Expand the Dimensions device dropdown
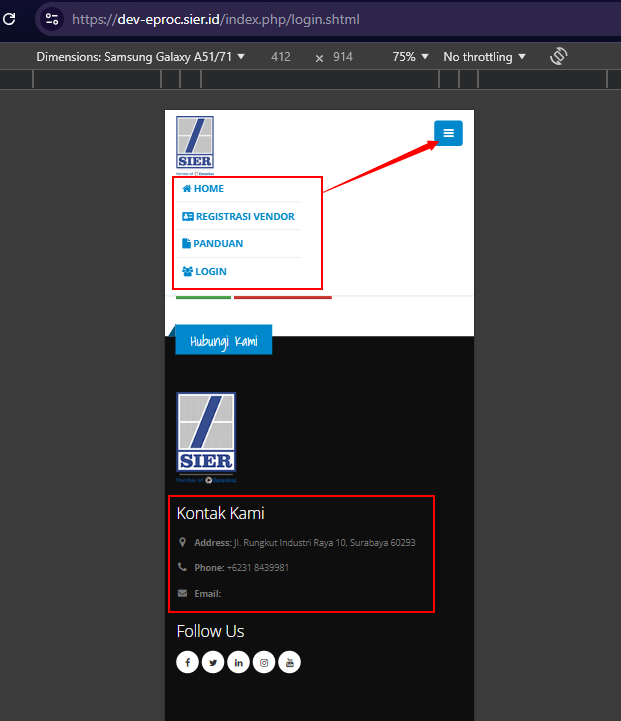Image resolution: width=621 pixels, height=721 pixels. (140, 57)
